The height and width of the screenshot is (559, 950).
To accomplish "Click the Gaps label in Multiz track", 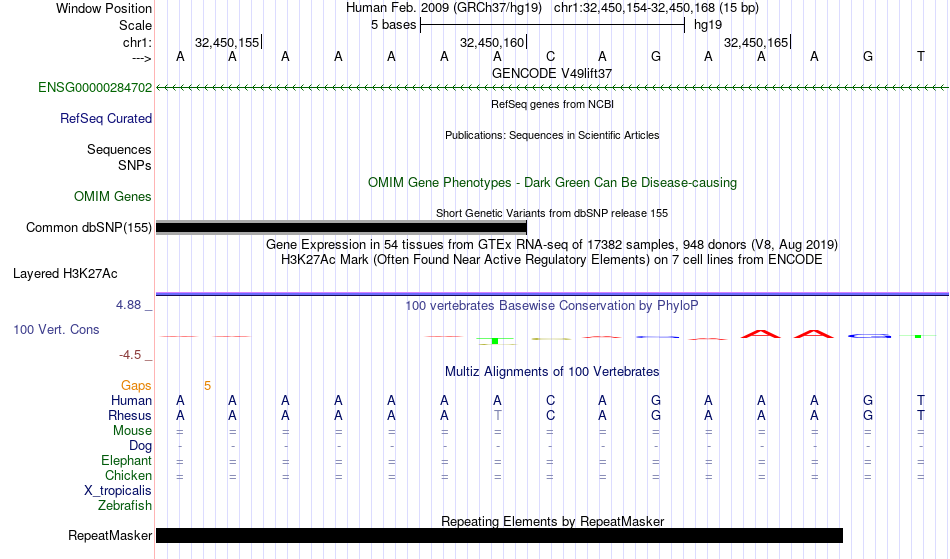I will tap(136, 385).
